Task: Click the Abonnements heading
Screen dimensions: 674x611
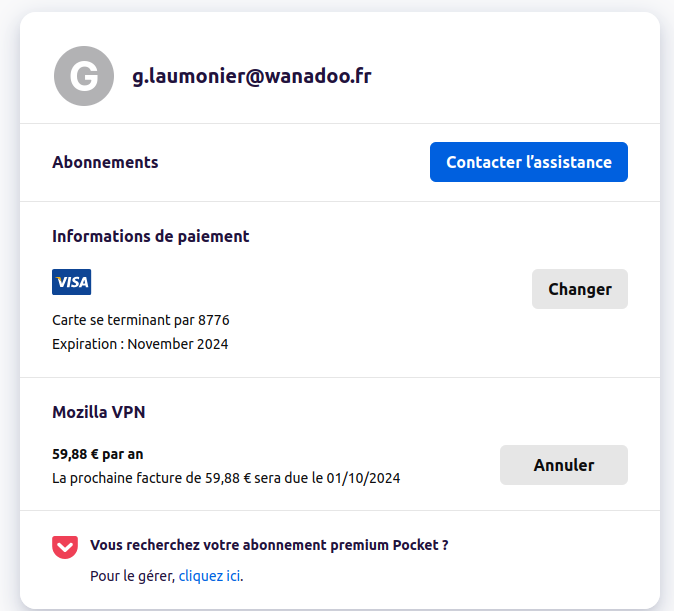Action: [x=105, y=162]
